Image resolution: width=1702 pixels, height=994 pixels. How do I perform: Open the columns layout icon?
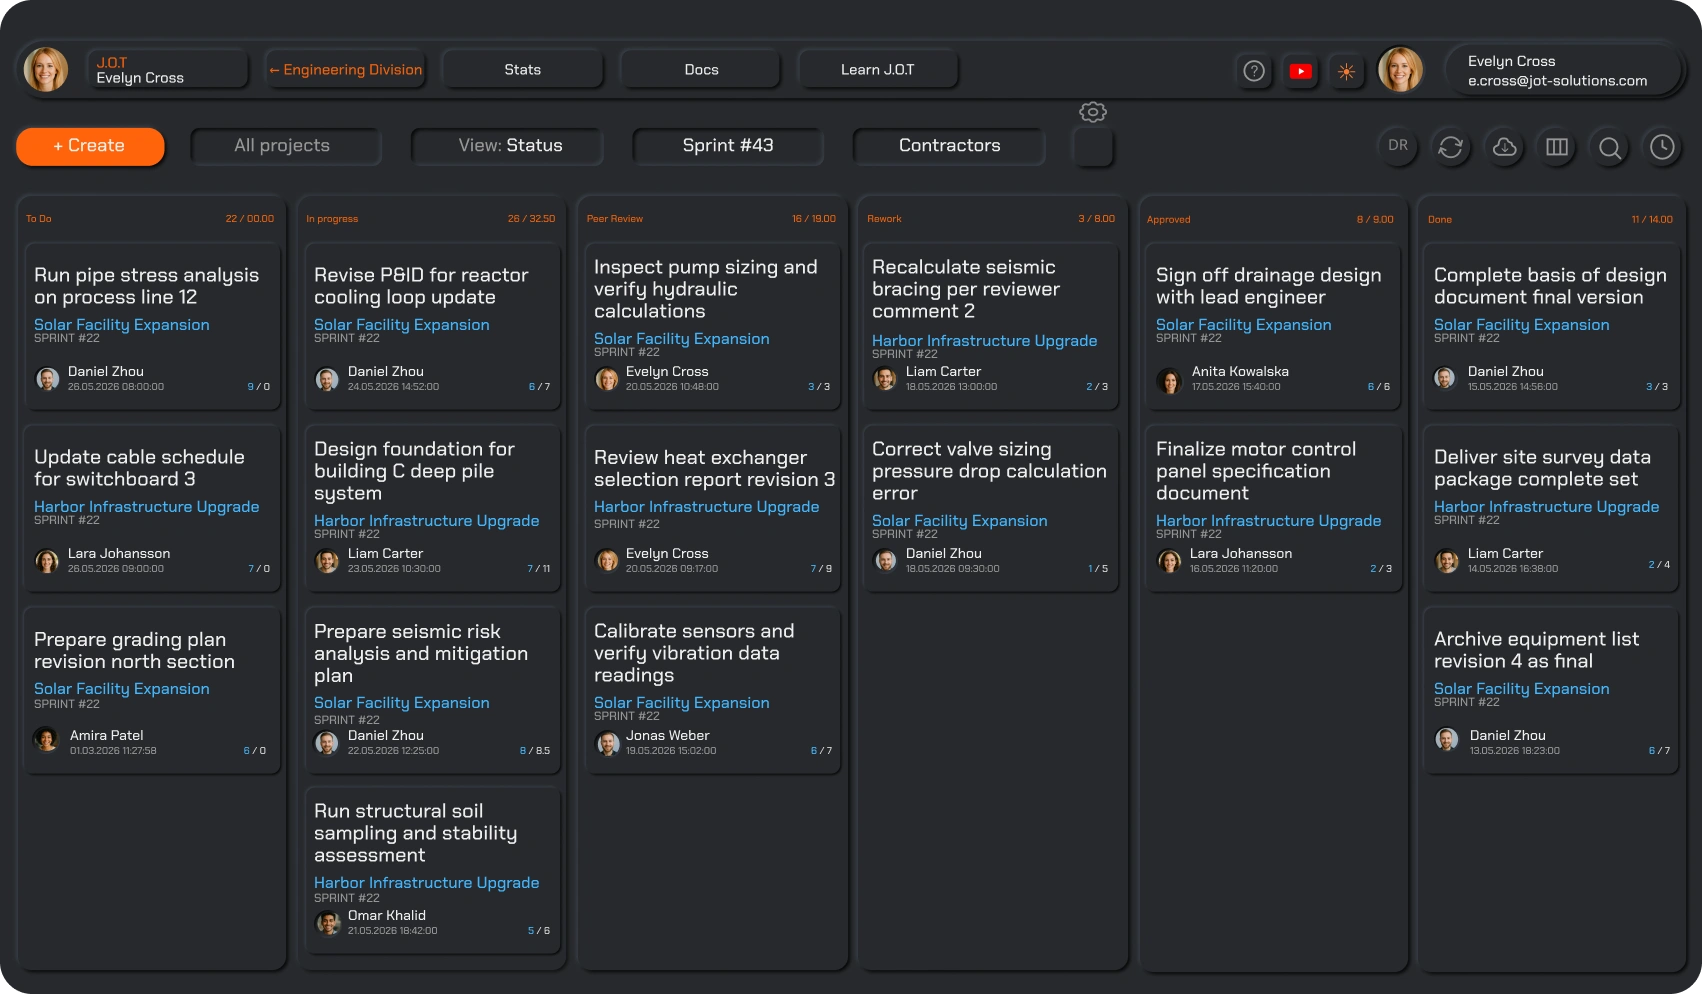tap(1557, 147)
